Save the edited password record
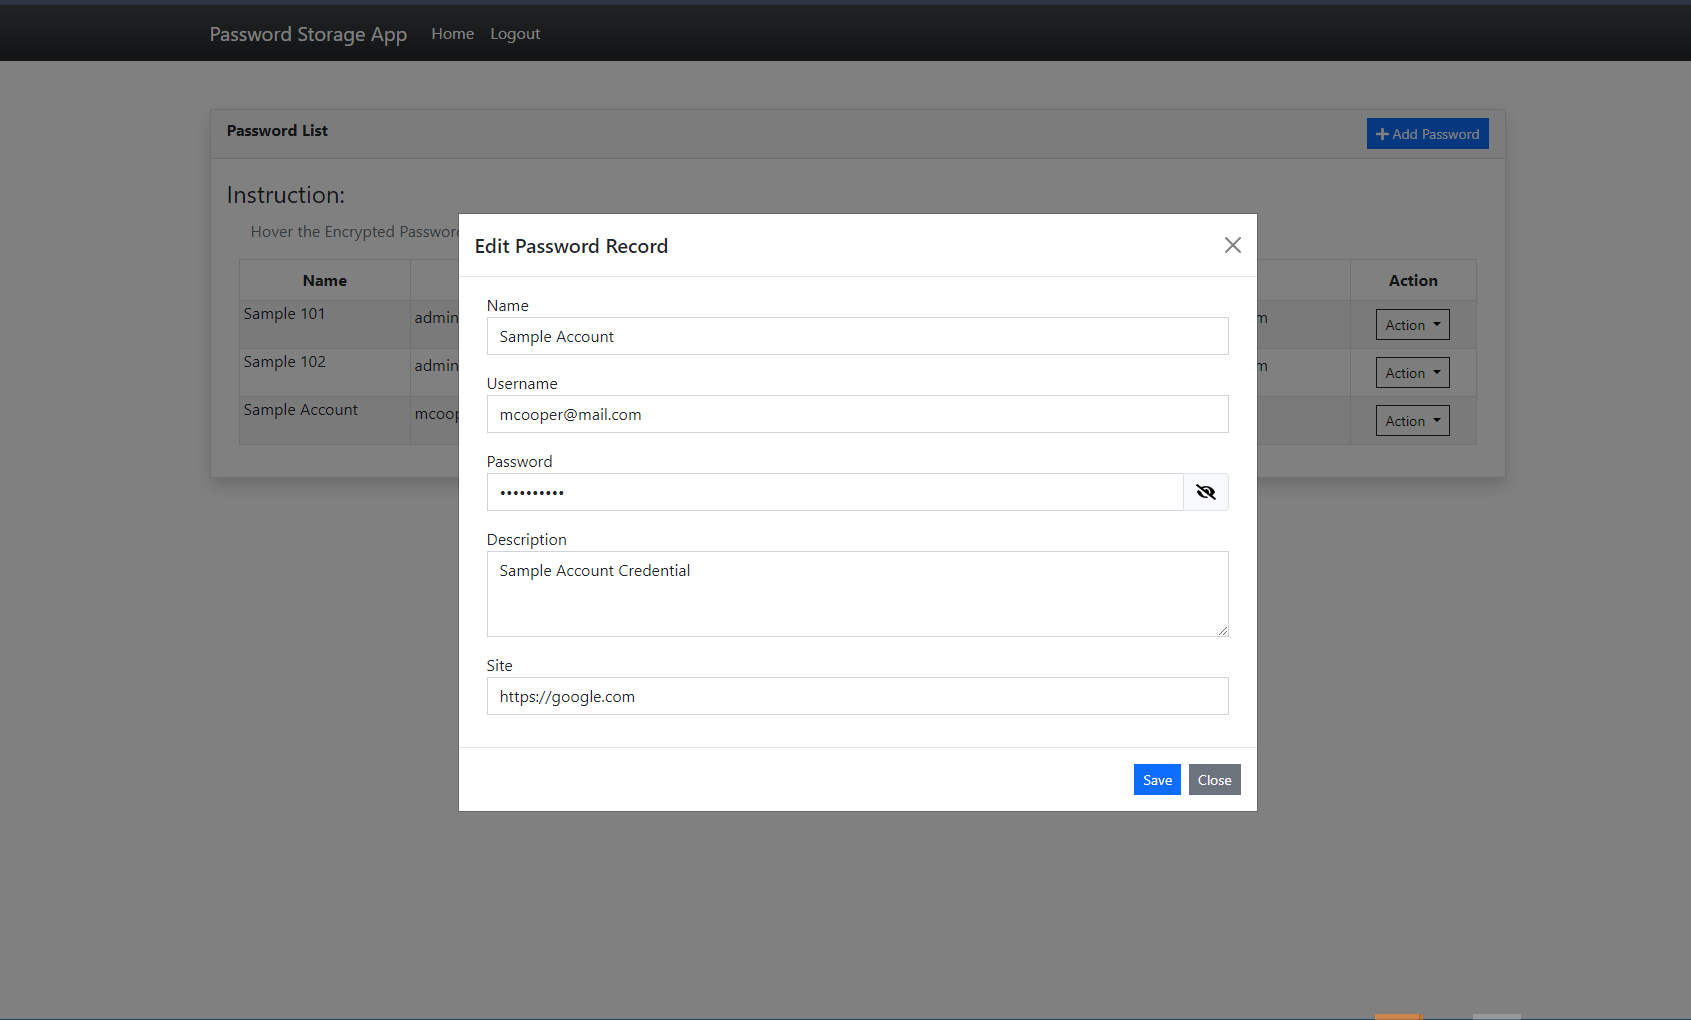 click(1157, 779)
